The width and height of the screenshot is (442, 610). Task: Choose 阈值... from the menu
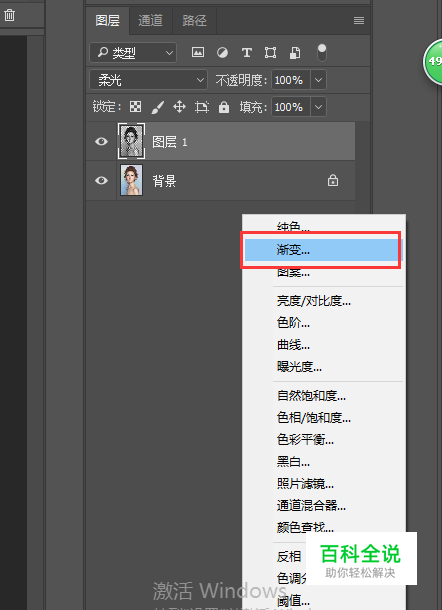pos(293,601)
